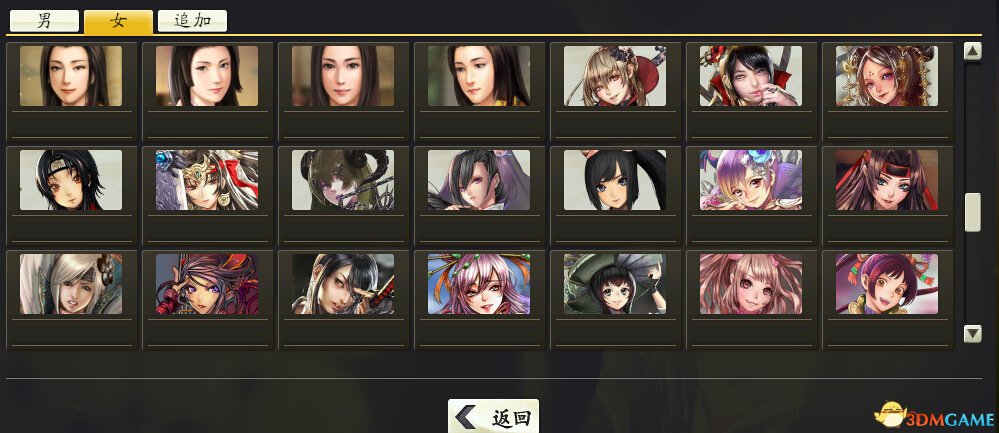Switch to the 男 tab
Screen dimensions: 999x433
(45, 21)
